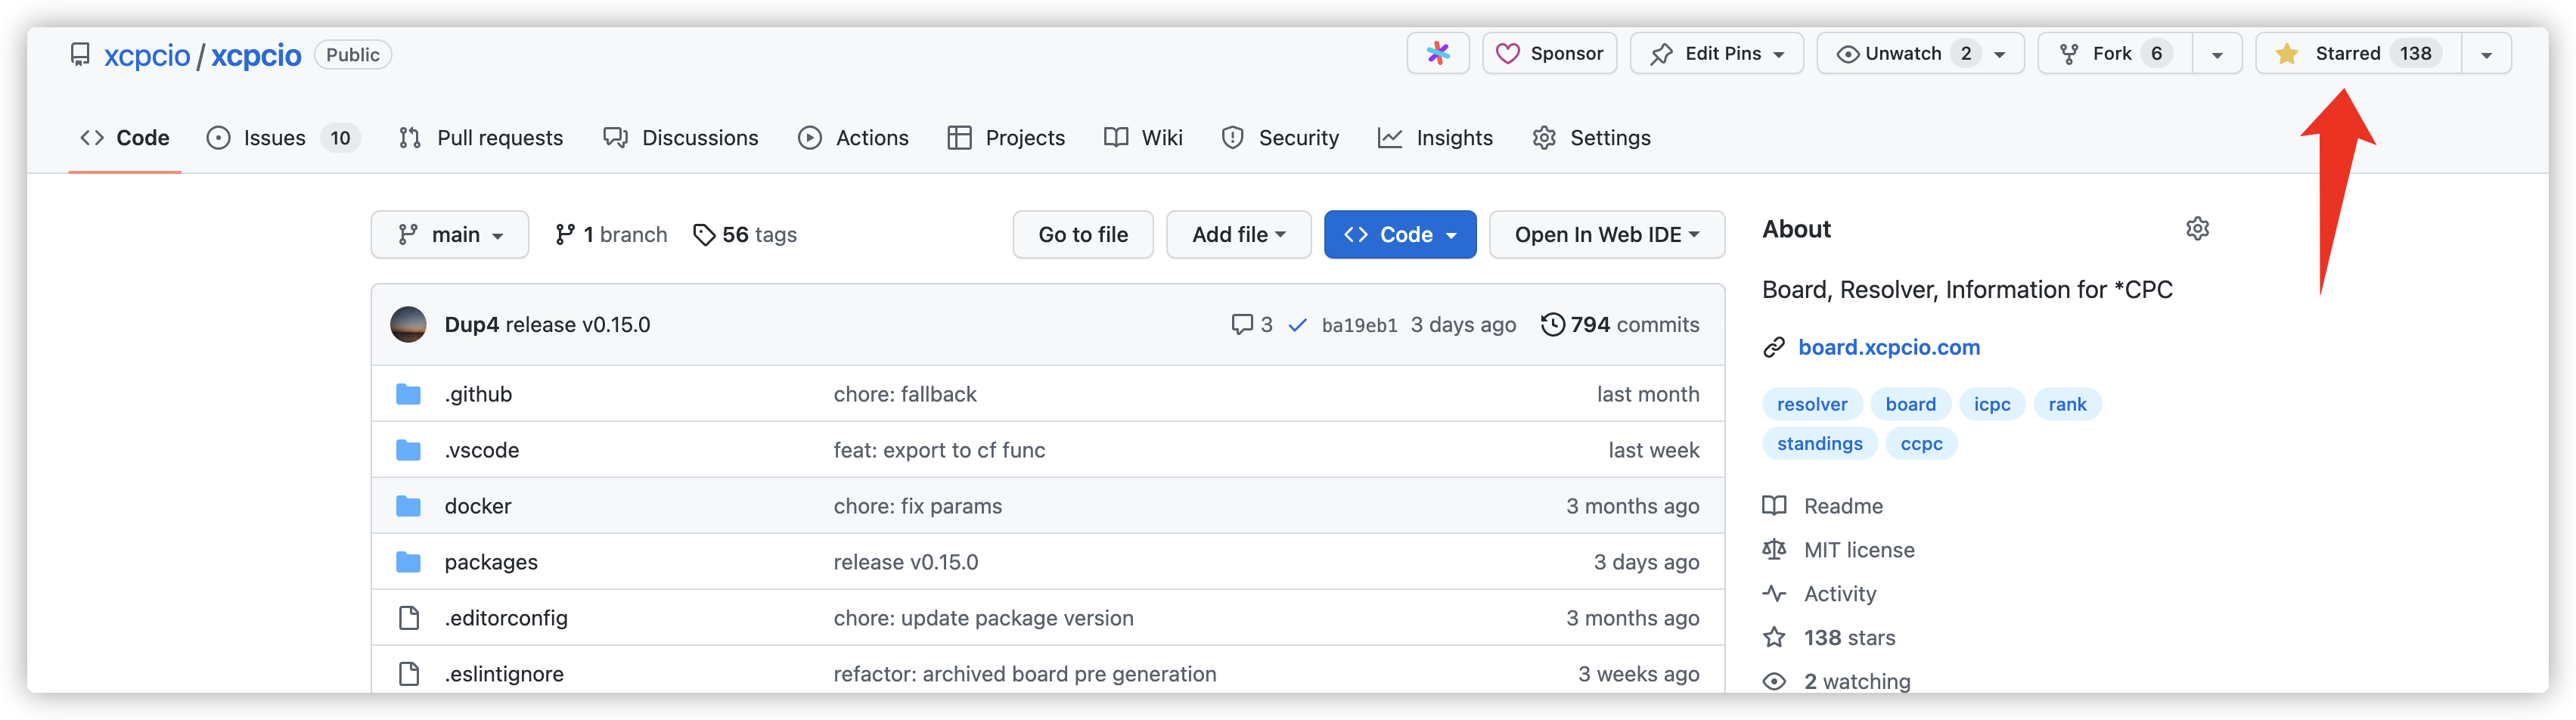This screenshot has width=2576, height=720.
Task: Open the Issues tab
Action: coord(283,138)
